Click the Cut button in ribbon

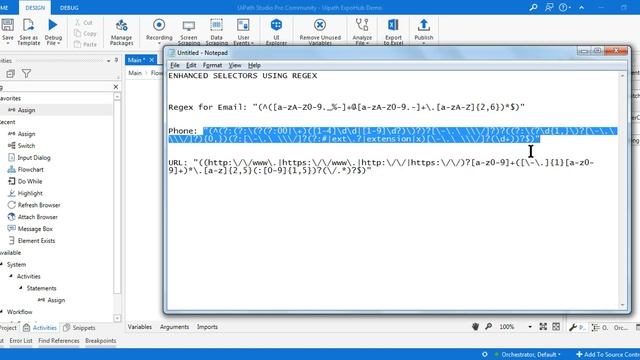tap(84, 22)
